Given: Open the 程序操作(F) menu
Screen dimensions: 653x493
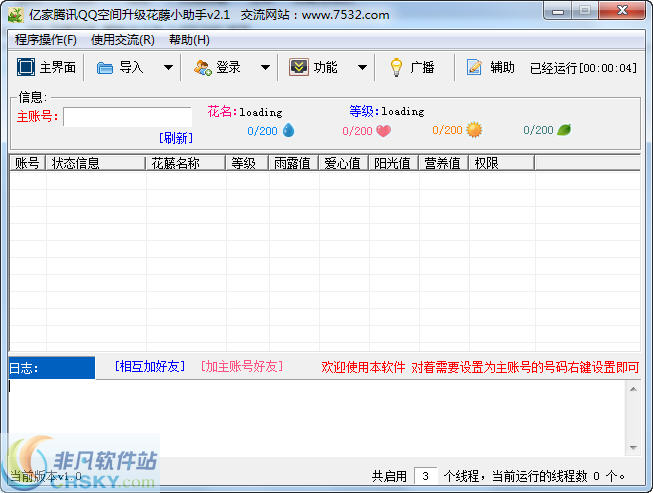Looking at the screenshot, I should coord(46,40).
